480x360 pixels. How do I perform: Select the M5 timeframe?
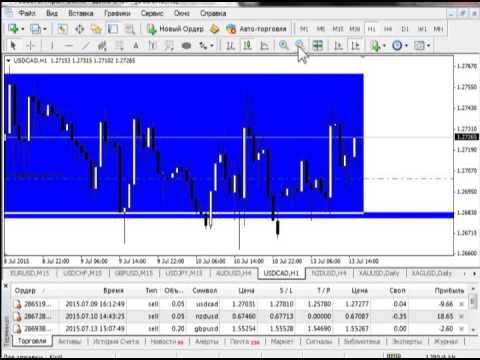(x=321, y=29)
